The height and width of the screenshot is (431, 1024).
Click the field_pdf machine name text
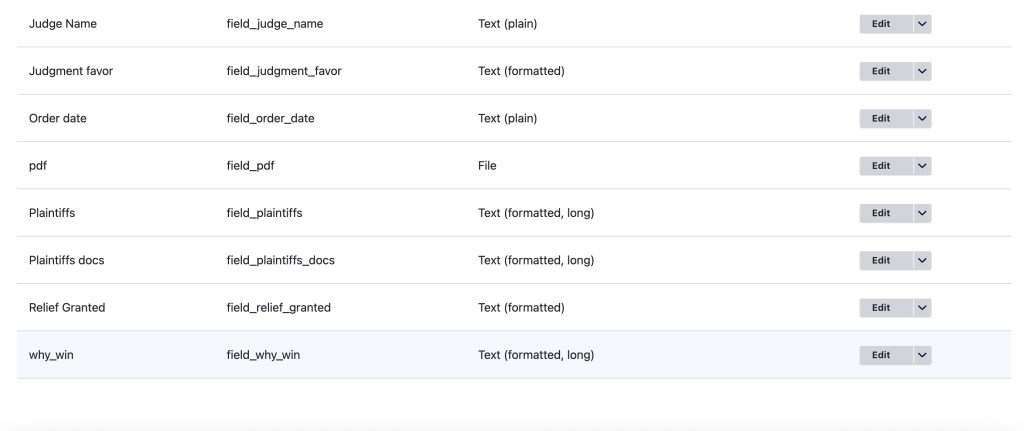click(250, 166)
